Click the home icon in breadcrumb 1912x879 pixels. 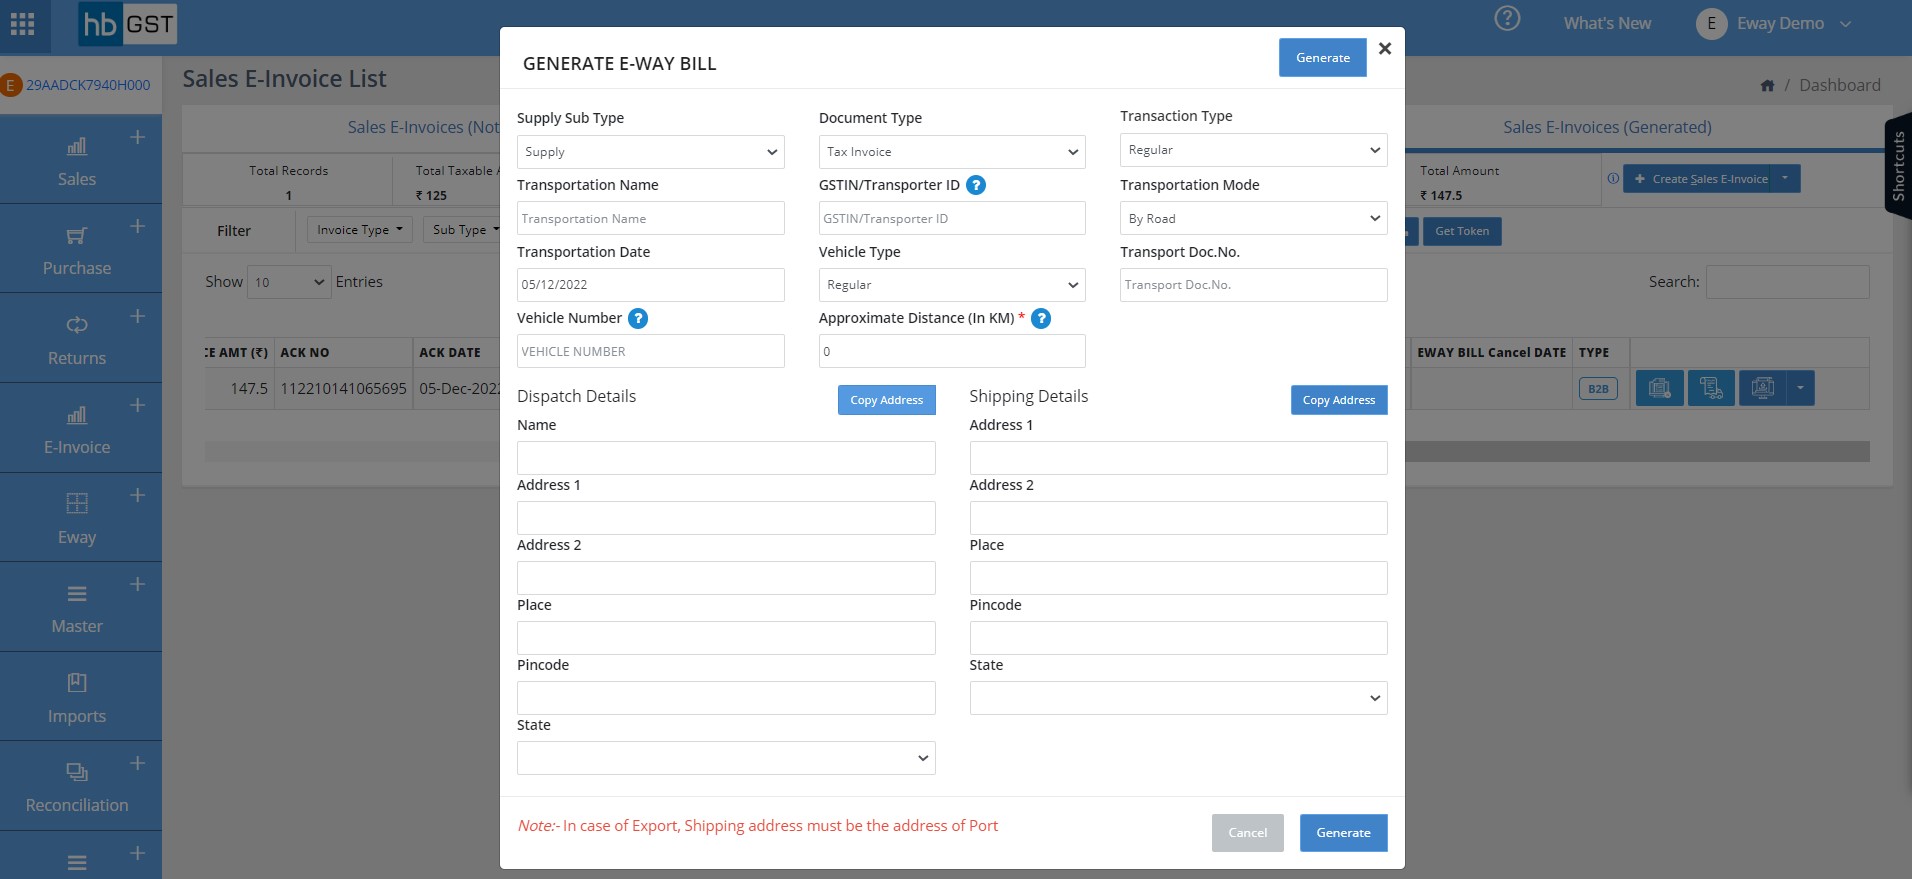[1767, 86]
